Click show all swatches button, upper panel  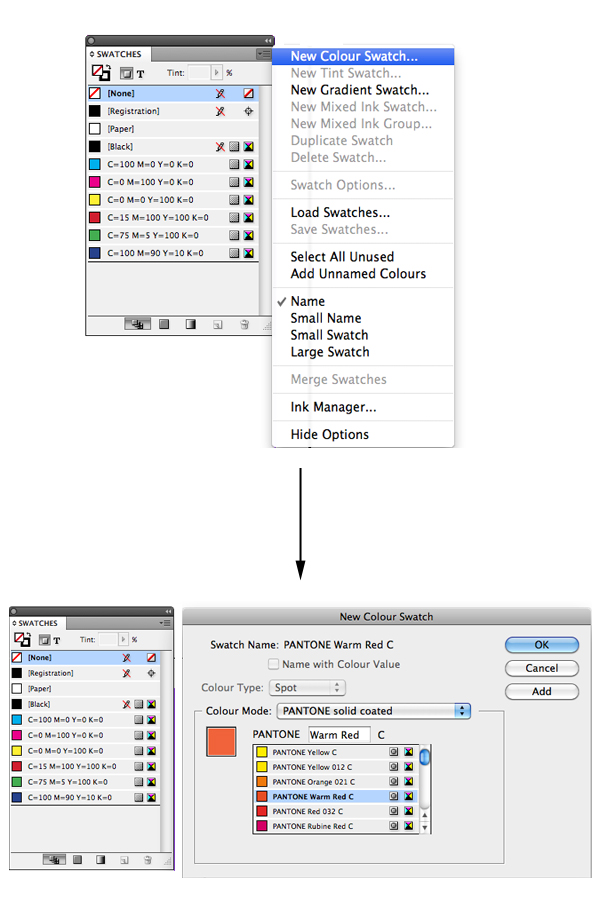(x=137, y=324)
